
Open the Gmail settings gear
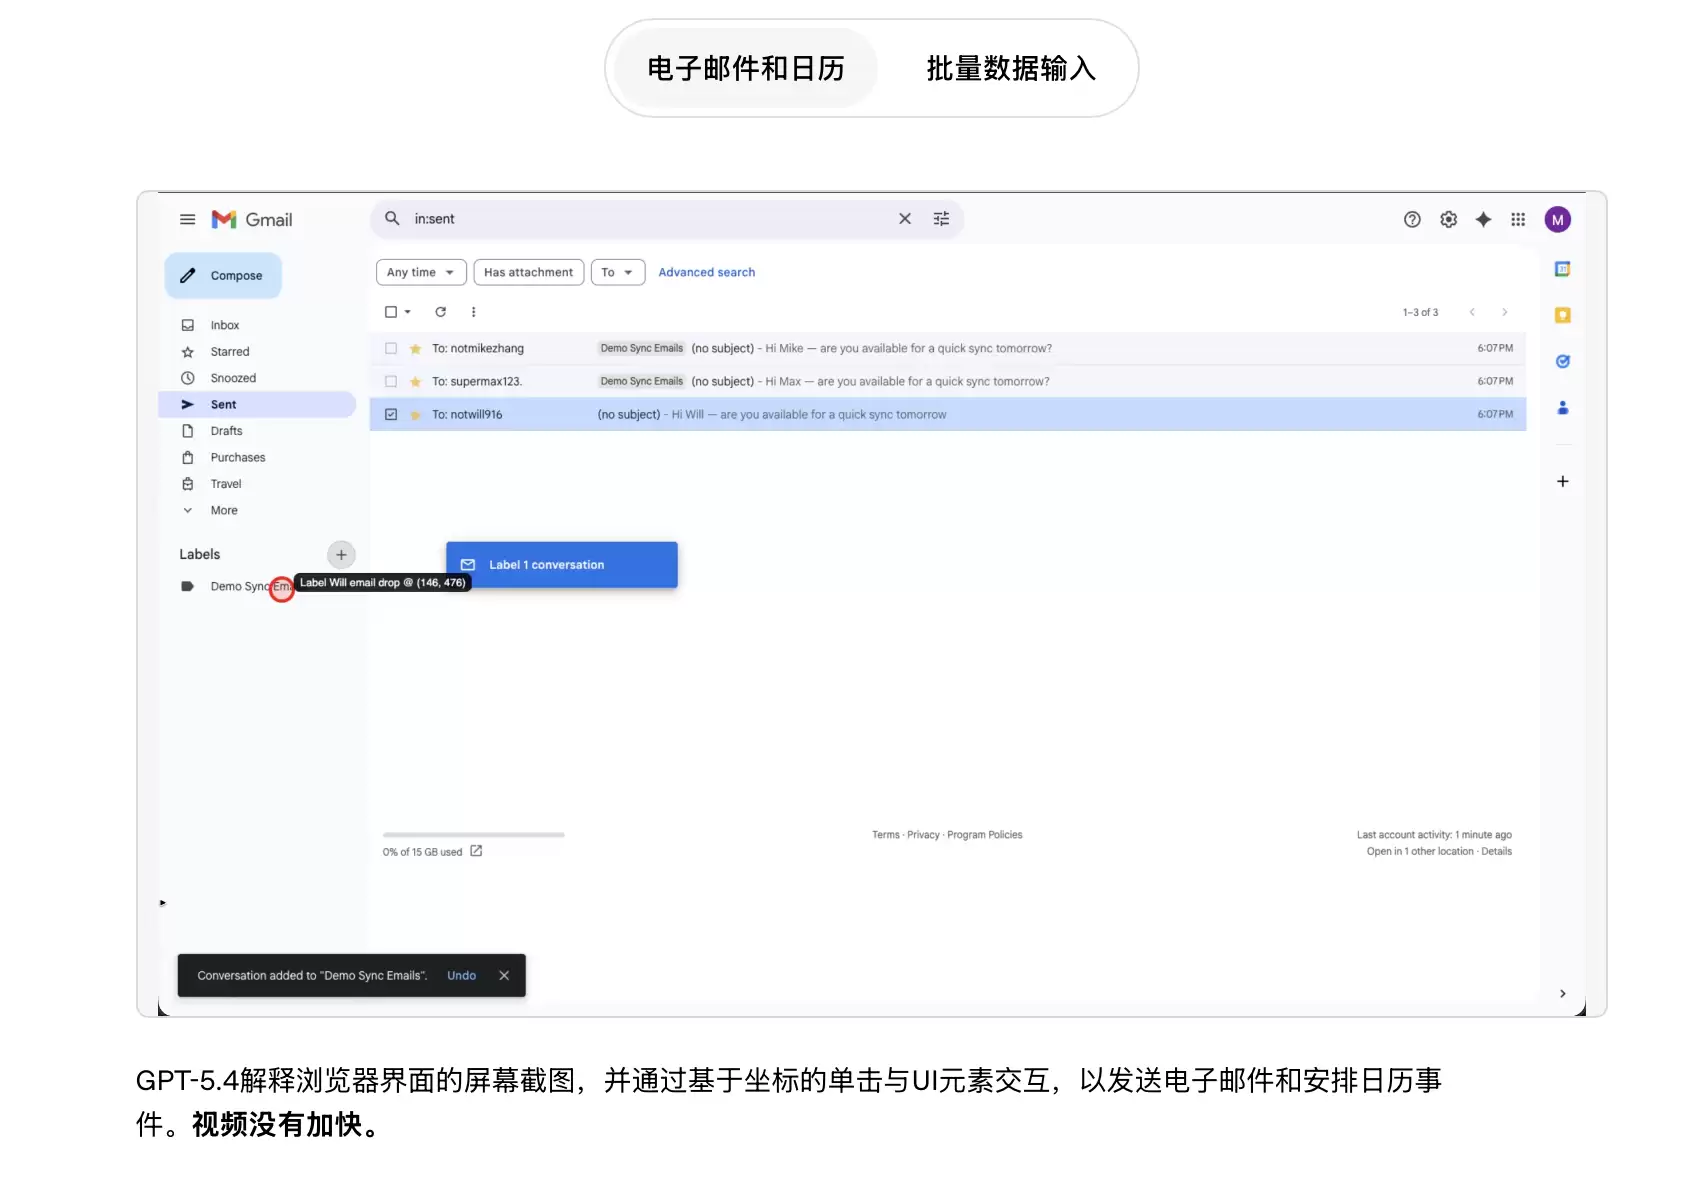coord(1448,219)
